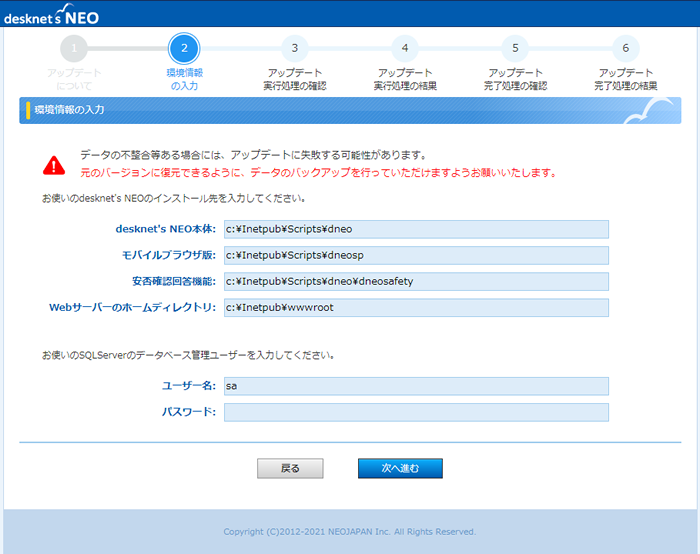Click the モバイルブラウザ版 label

(x=169, y=255)
